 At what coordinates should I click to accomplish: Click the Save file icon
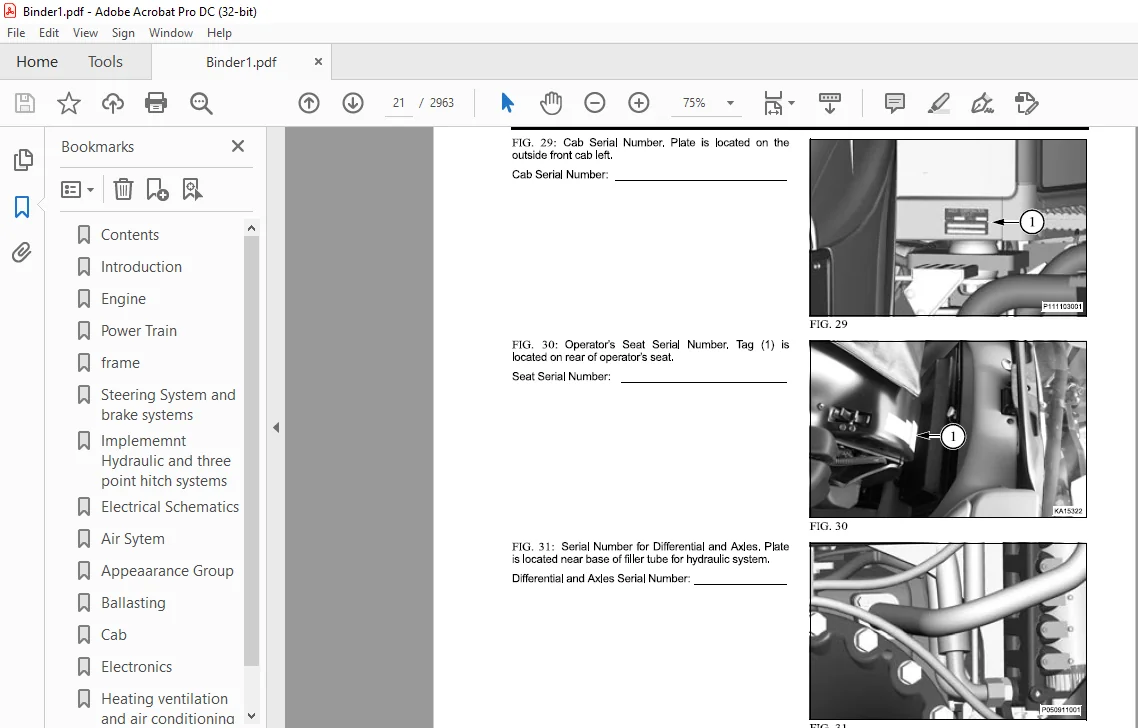[25, 103]
